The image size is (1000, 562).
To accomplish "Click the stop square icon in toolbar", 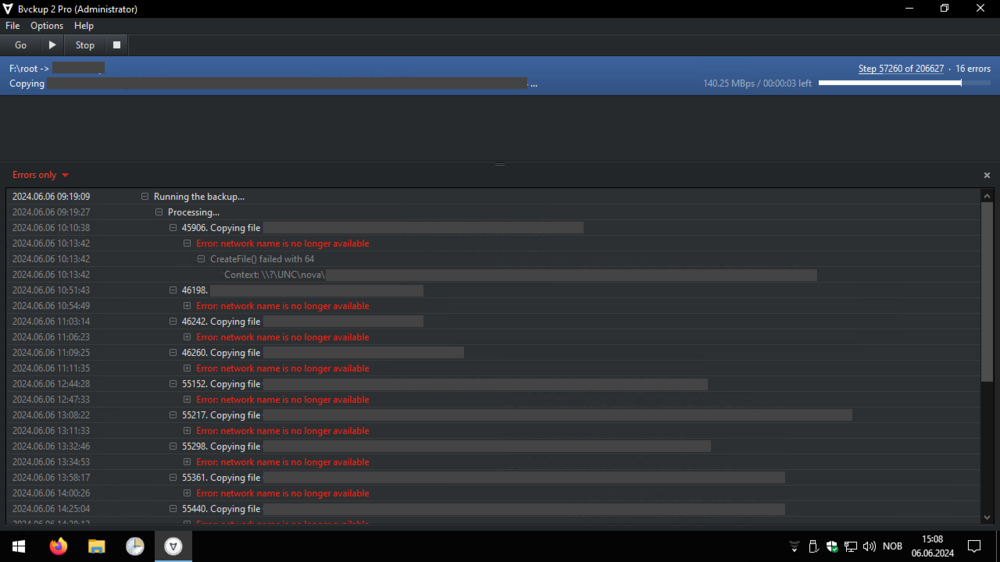I will coord(117,45).
